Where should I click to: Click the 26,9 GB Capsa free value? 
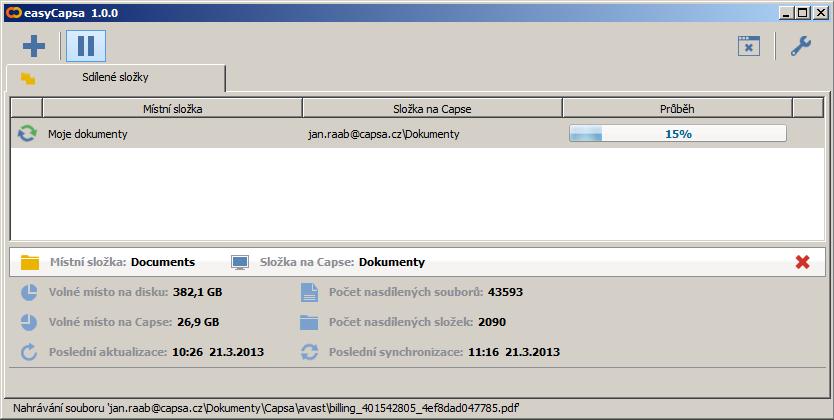198,322
